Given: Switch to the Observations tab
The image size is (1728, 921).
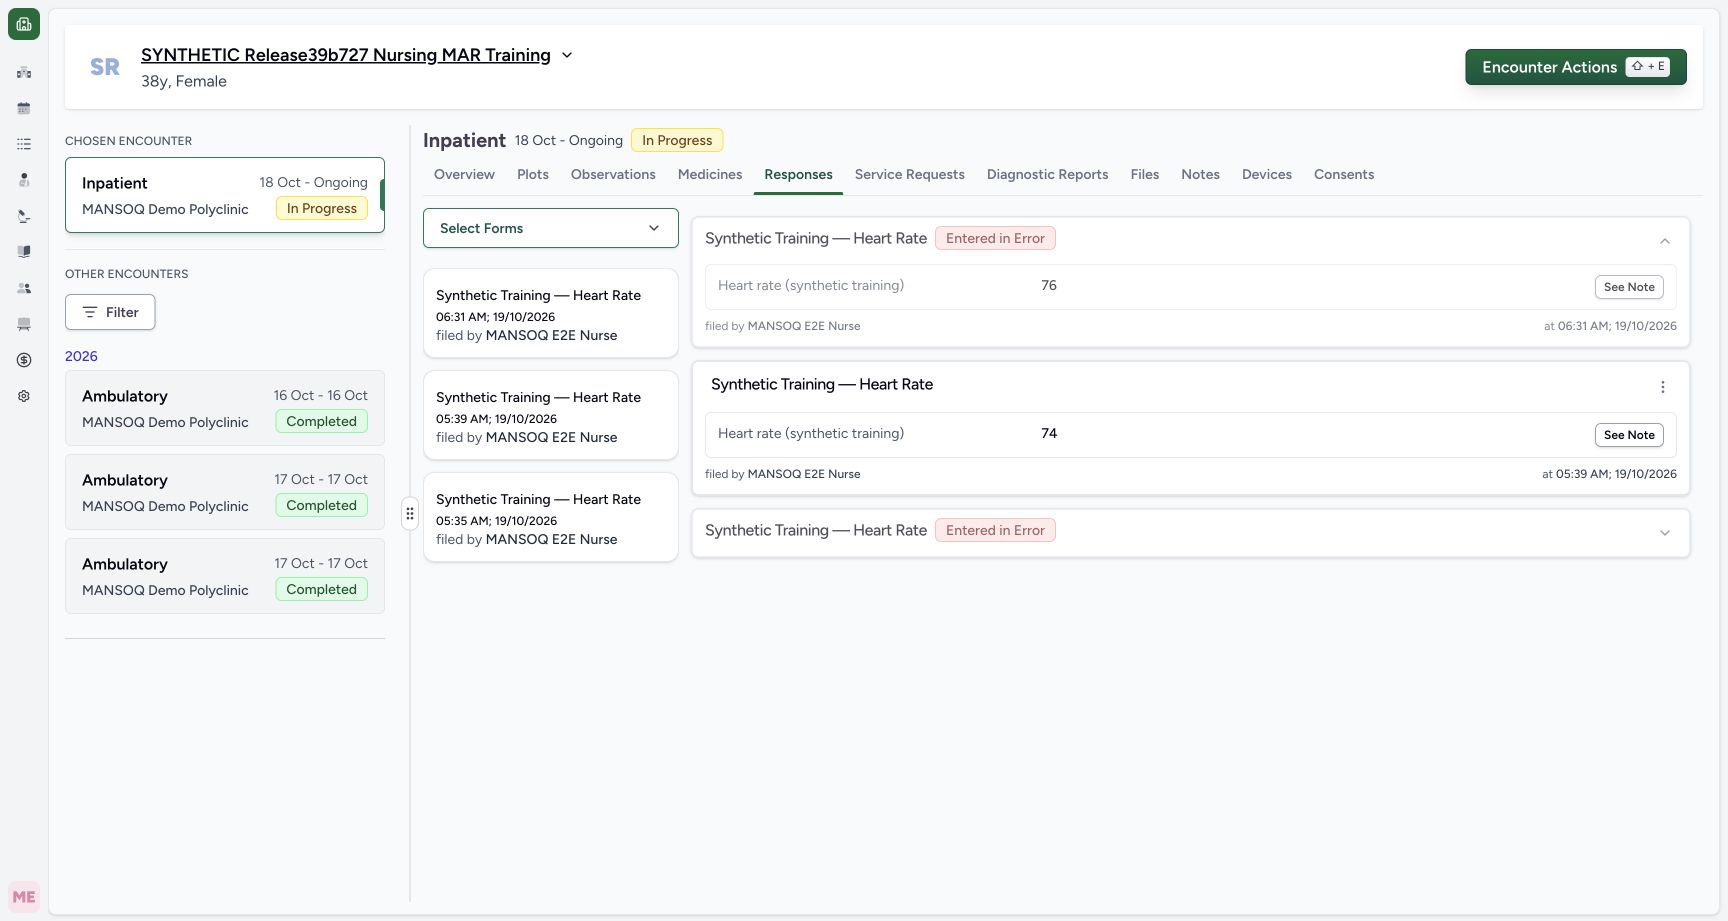Looking at the screenshot, I should pyautogui.click(x=613, y=174).
